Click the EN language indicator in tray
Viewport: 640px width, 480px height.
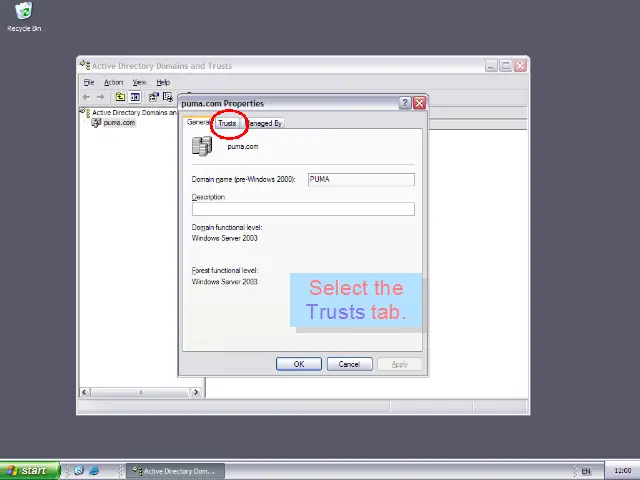pyautogui.click(x=586, y=471)
